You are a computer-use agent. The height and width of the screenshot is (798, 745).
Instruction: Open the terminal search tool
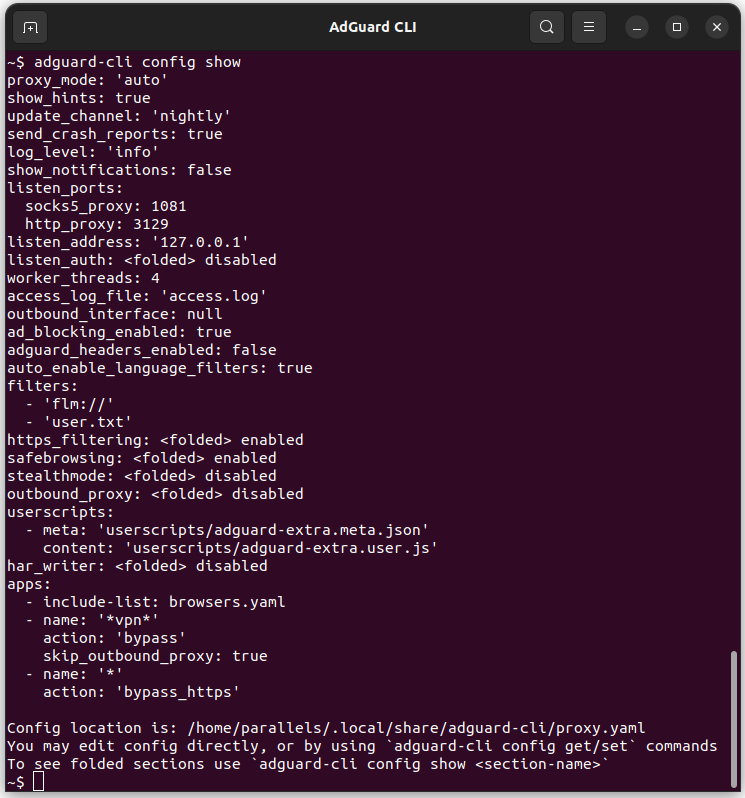tap(547, 27)
